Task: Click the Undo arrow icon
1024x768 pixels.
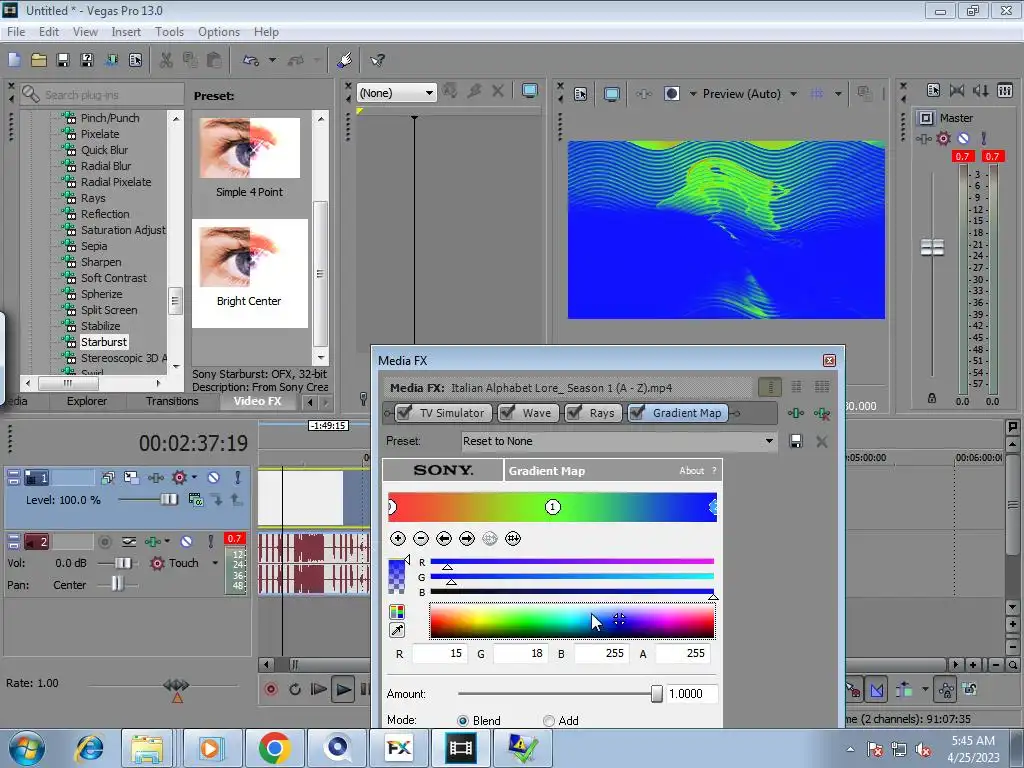Action: coord(251,60)
